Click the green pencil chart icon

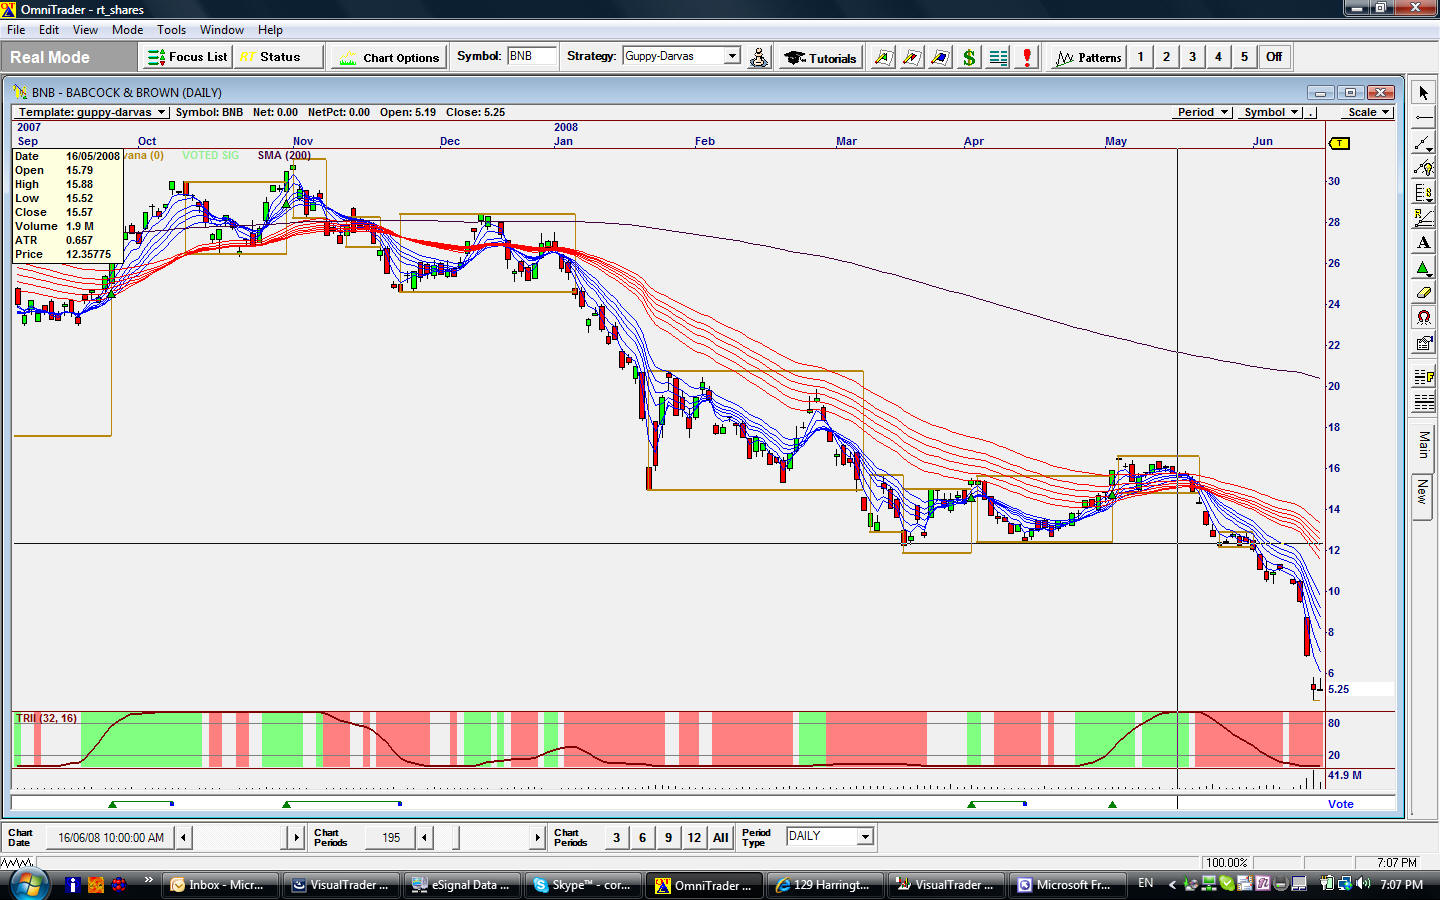883,57
